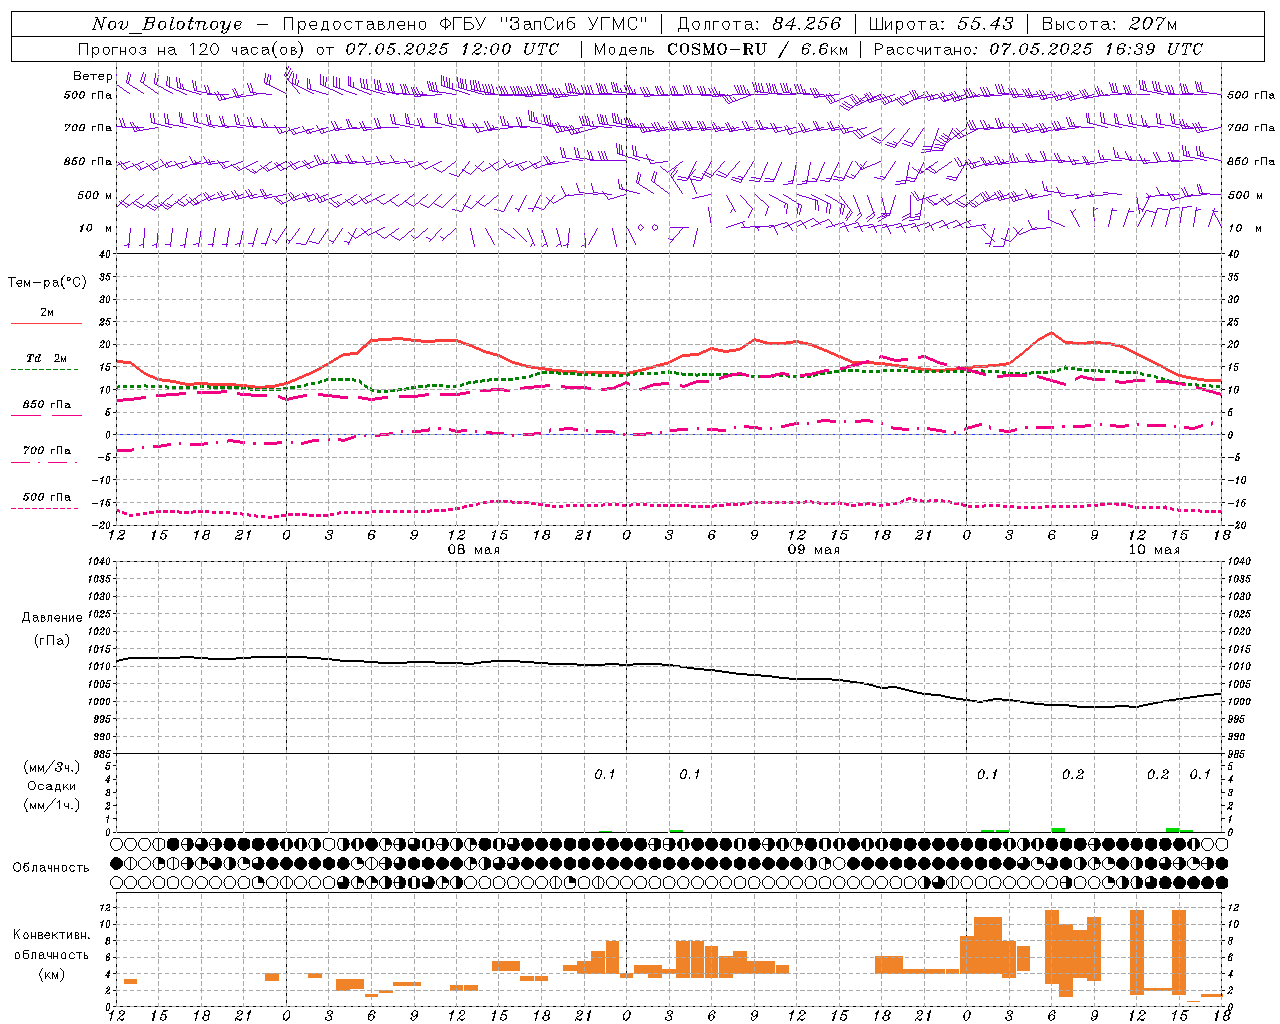Screen dimensions: 1280x1024
Task: Click the Прогноз на 120 часа(ов) text
Action: coord(193,49)
